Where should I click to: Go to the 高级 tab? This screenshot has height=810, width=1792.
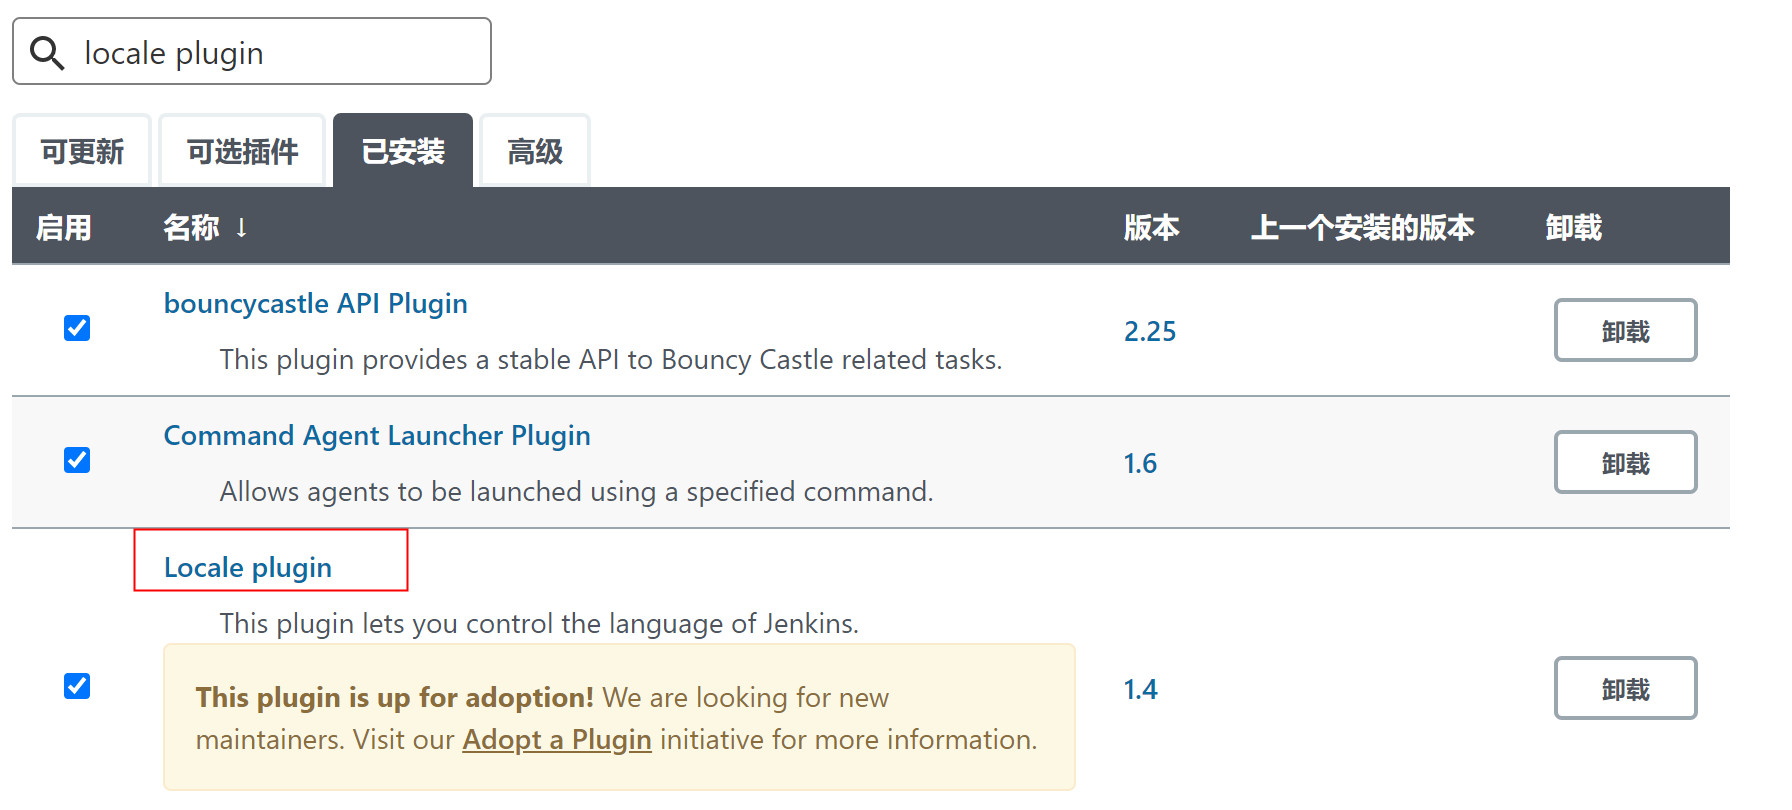(x=535, y=152)
